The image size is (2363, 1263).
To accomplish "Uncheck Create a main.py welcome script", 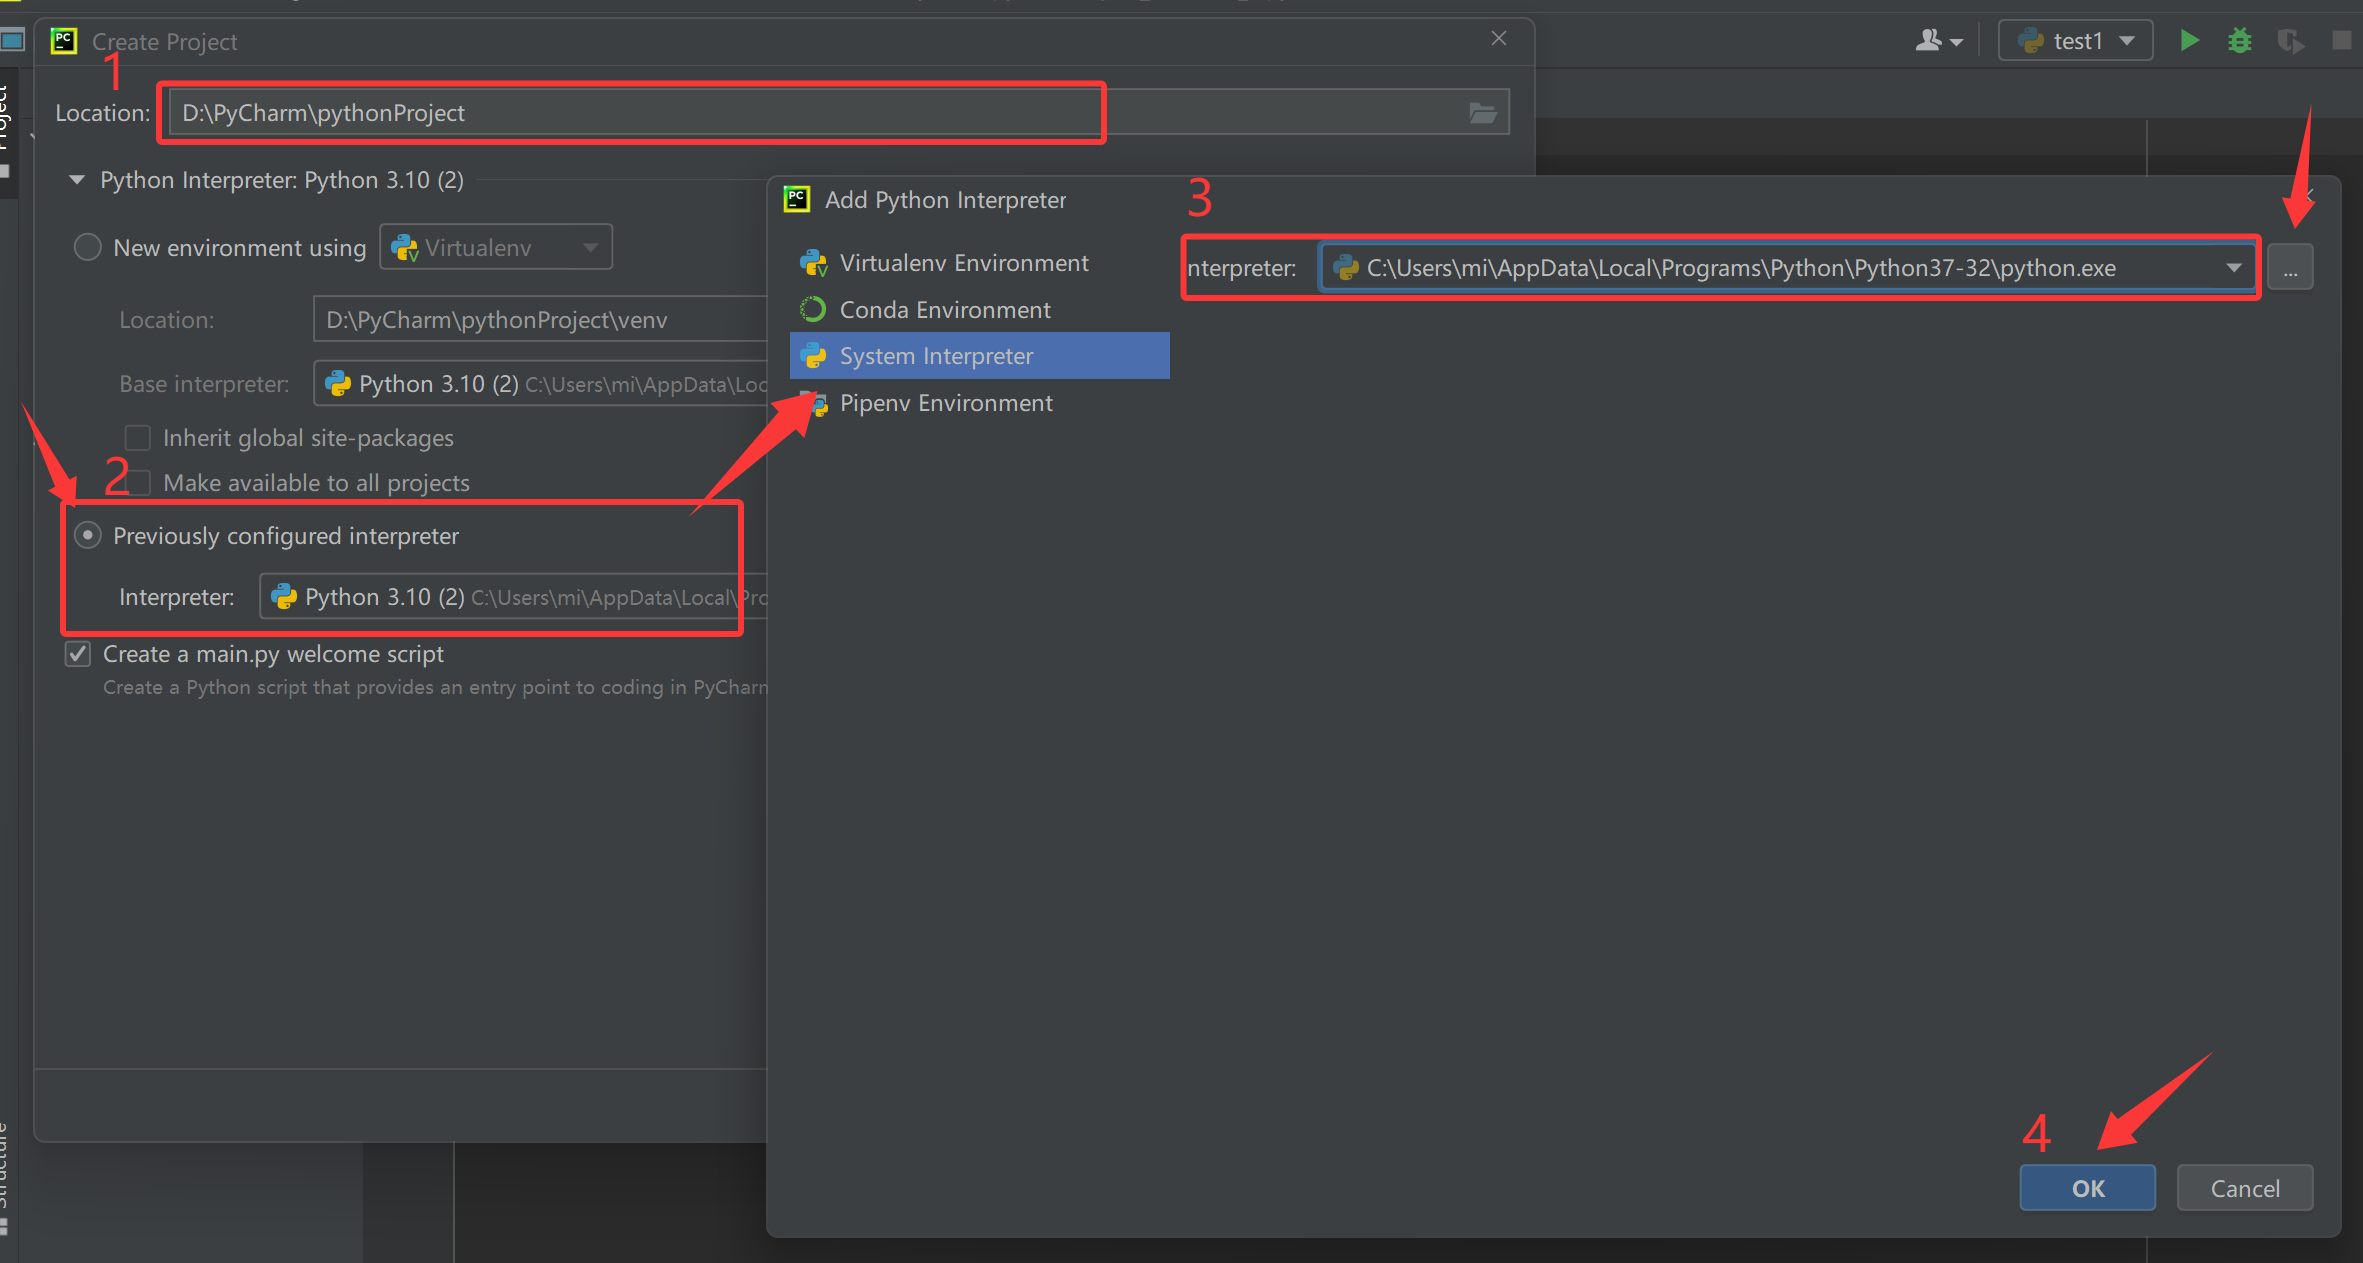I will [x=78, y=654].
